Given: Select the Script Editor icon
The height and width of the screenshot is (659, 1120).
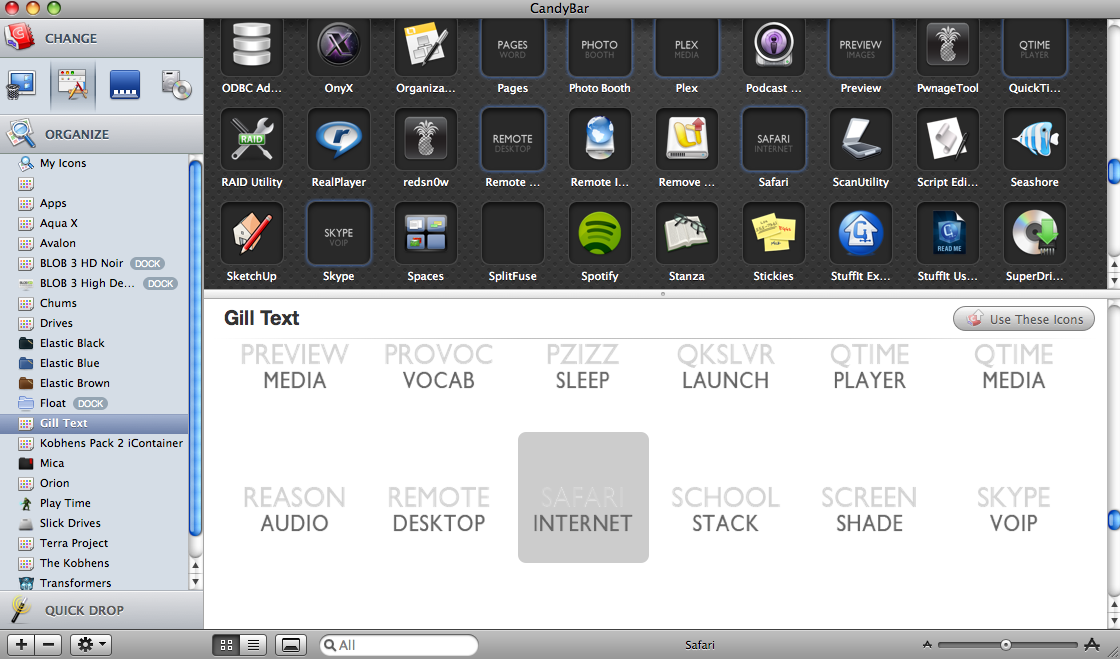Looking at the screenshot, I should click(x=947, y=139).
